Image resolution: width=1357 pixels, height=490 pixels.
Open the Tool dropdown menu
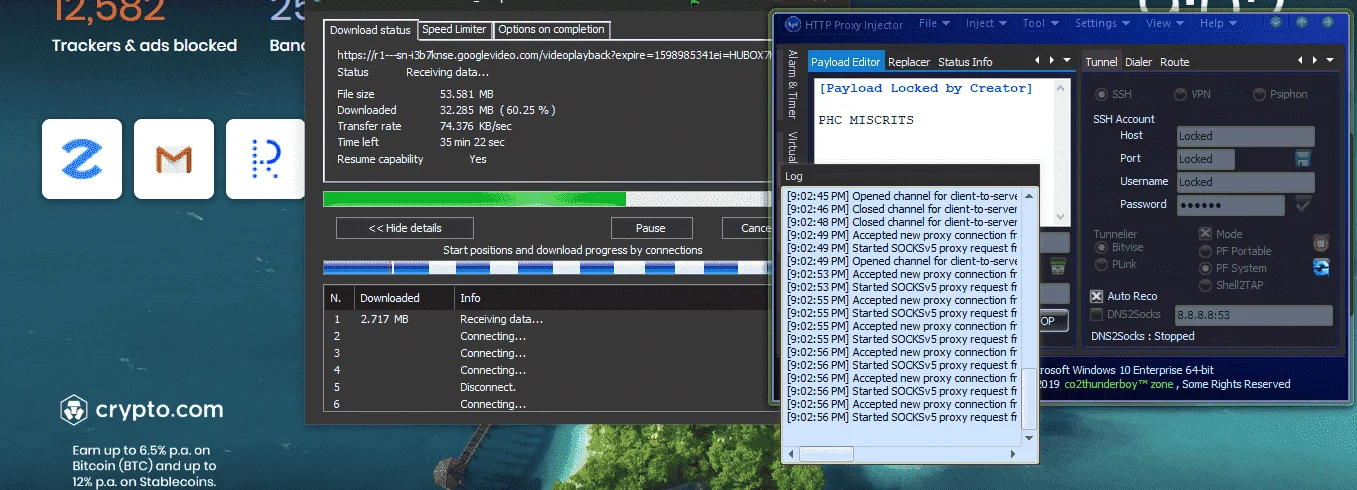click(1040, 23)
